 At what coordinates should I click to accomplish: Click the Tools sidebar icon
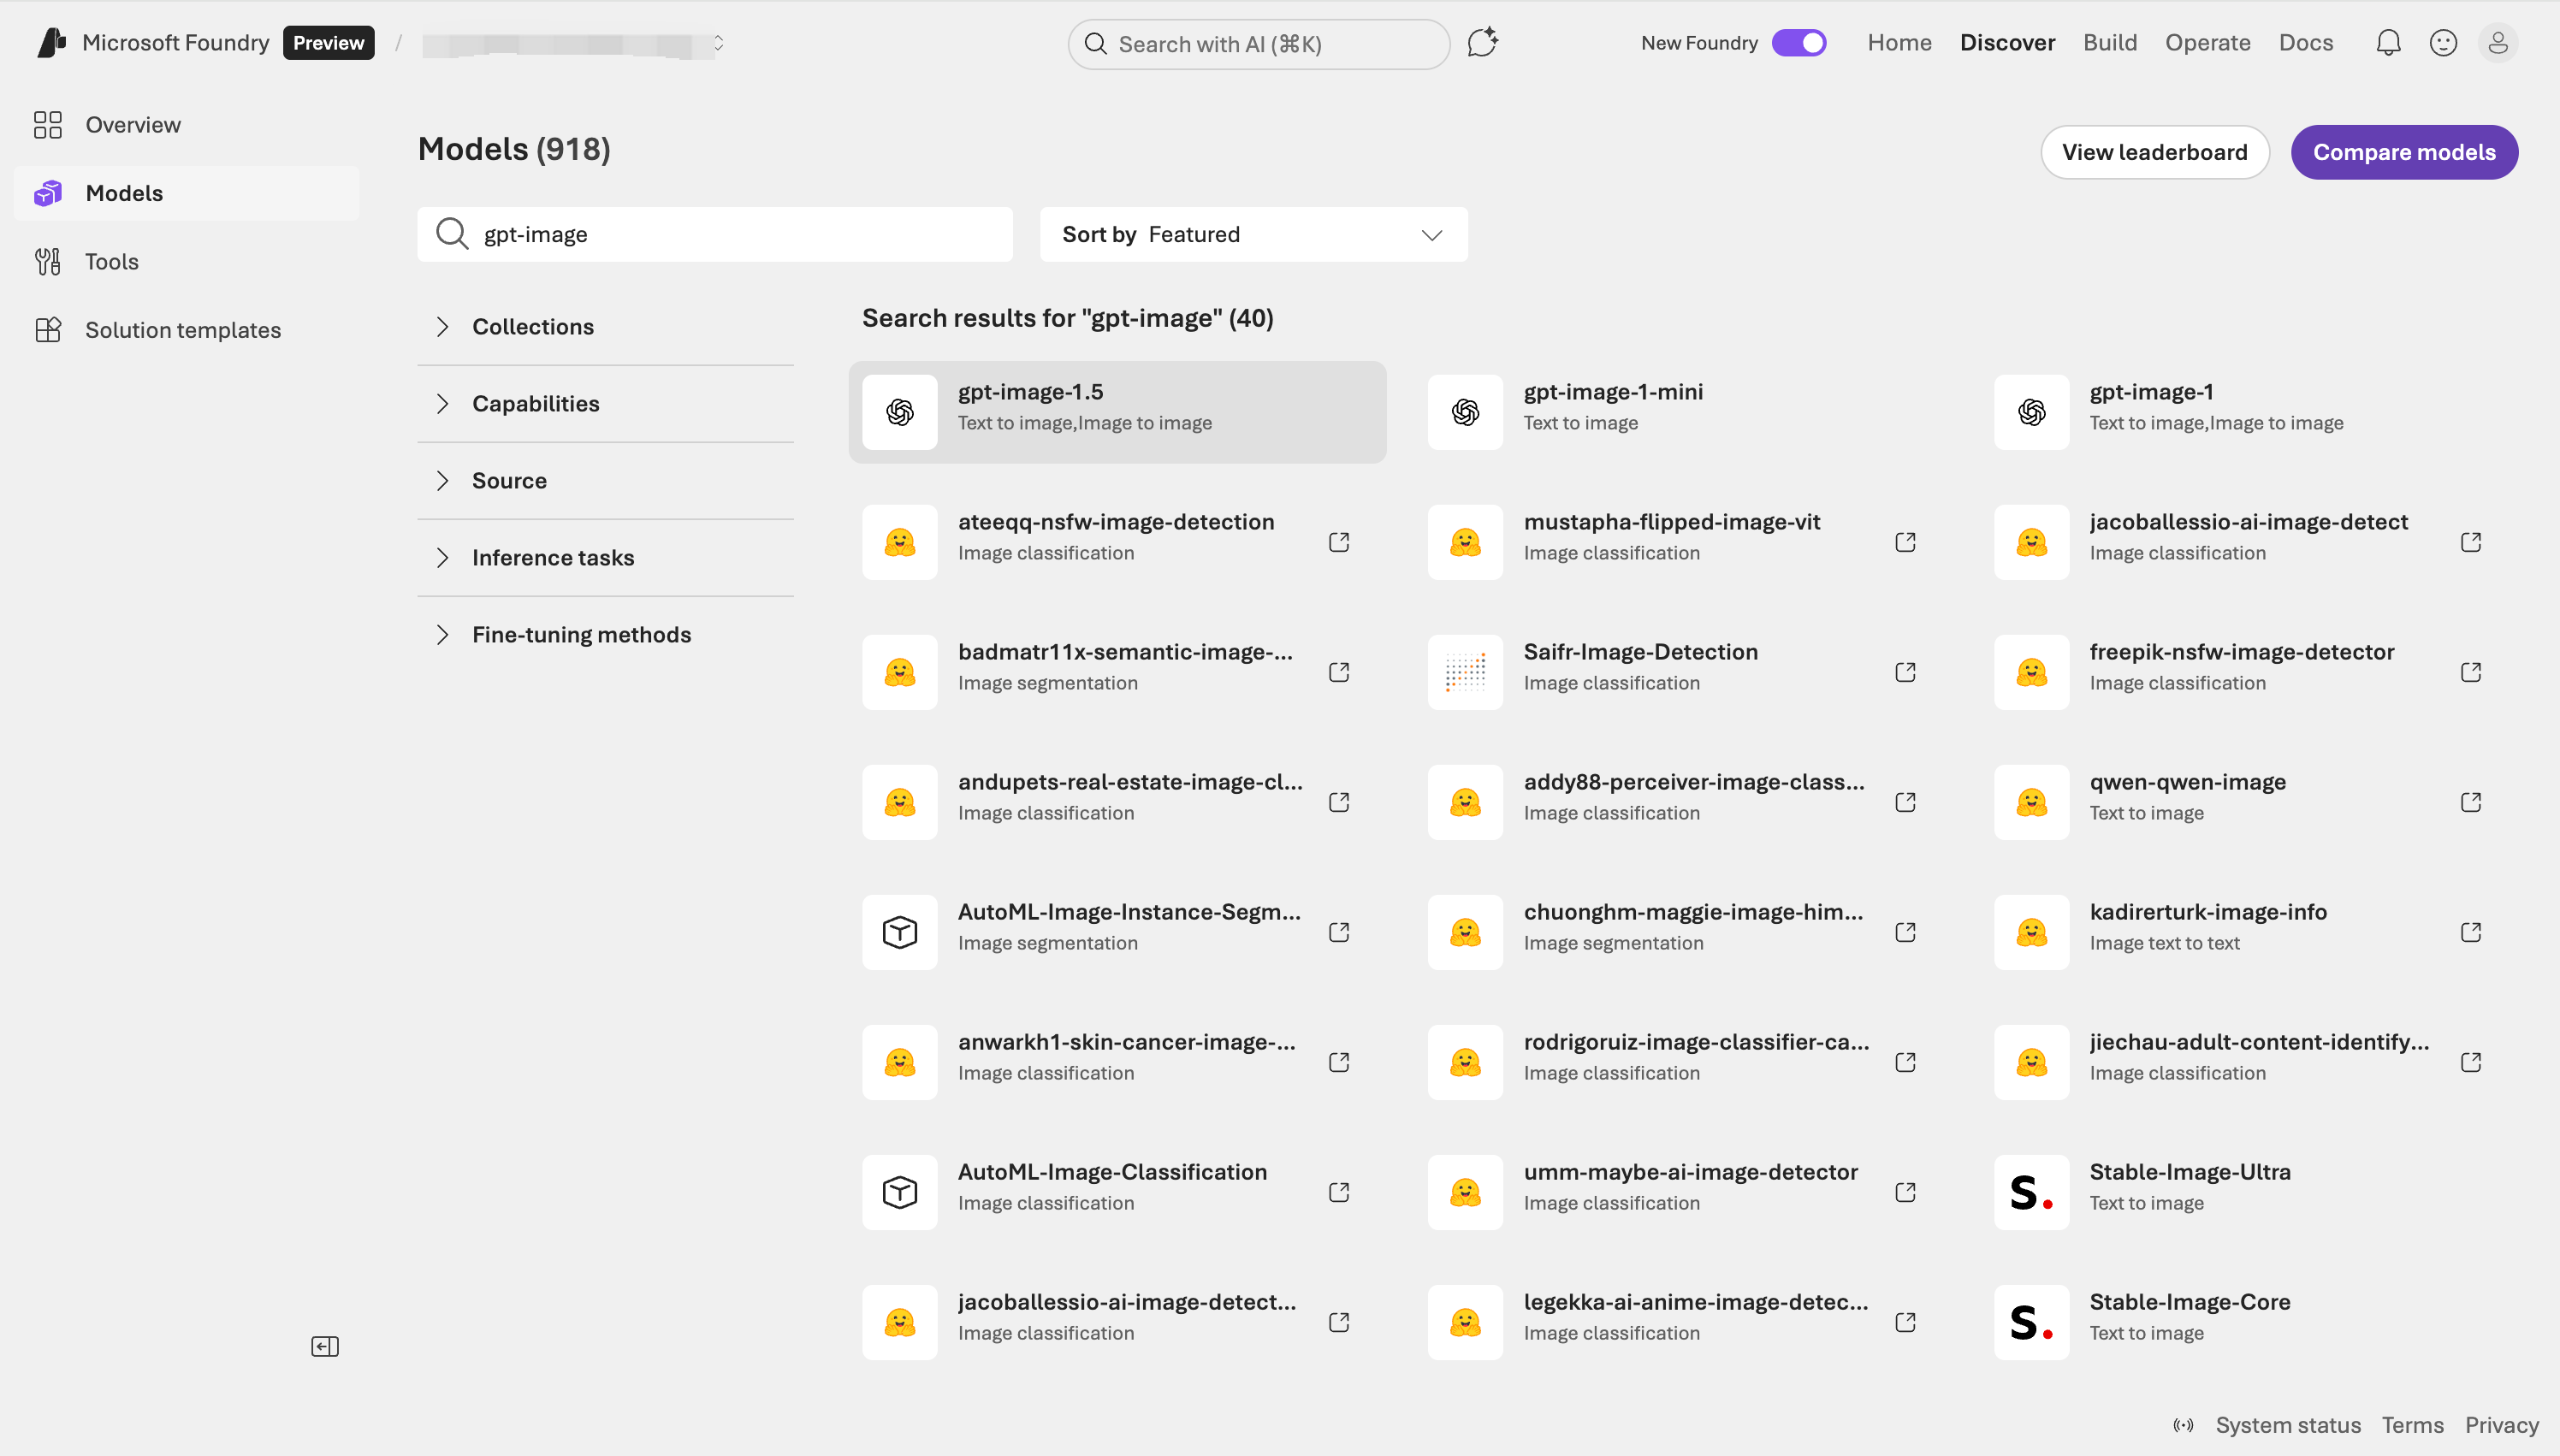coord(48,262)
